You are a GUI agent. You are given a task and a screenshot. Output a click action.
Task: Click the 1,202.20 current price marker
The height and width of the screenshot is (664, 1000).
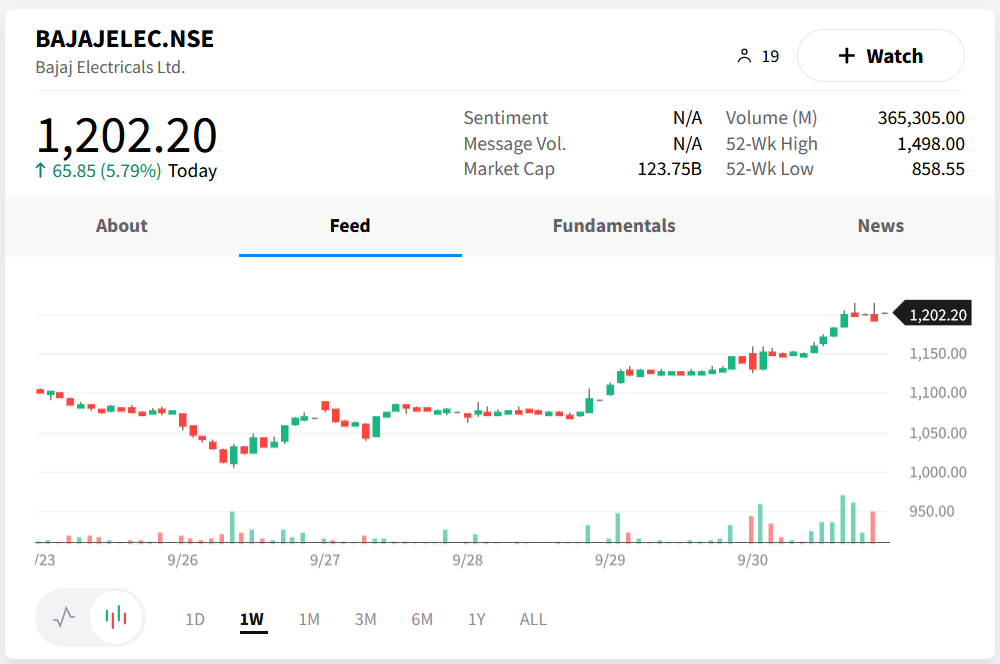pyautogui.click(x=937, y=315)
